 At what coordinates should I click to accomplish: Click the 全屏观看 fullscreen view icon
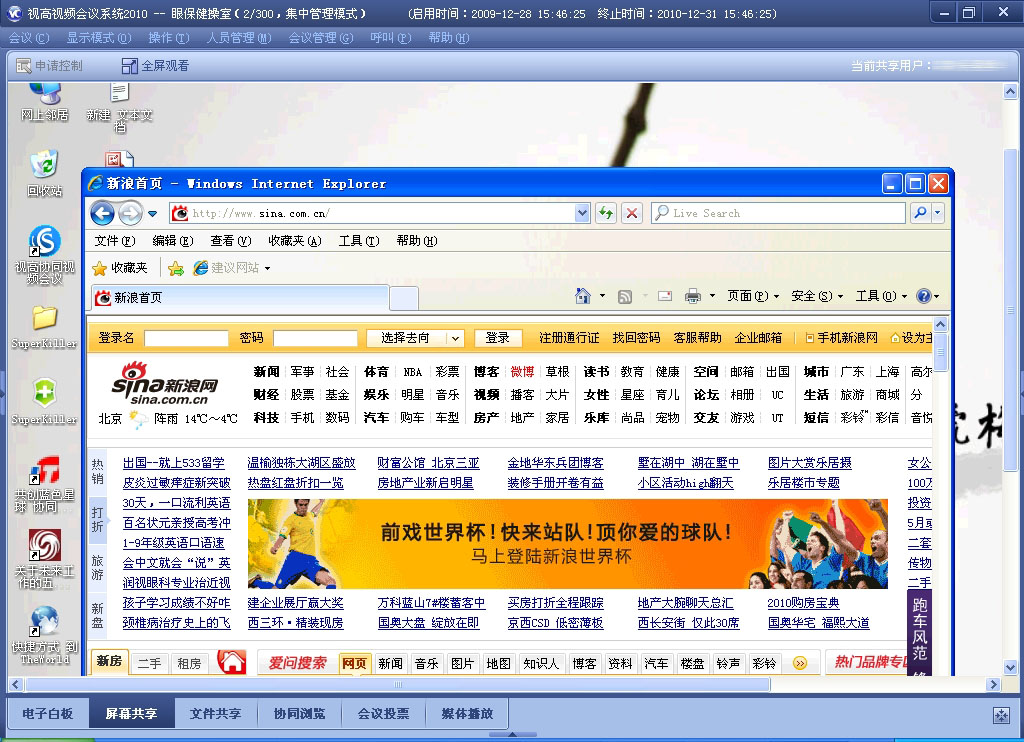129,66
